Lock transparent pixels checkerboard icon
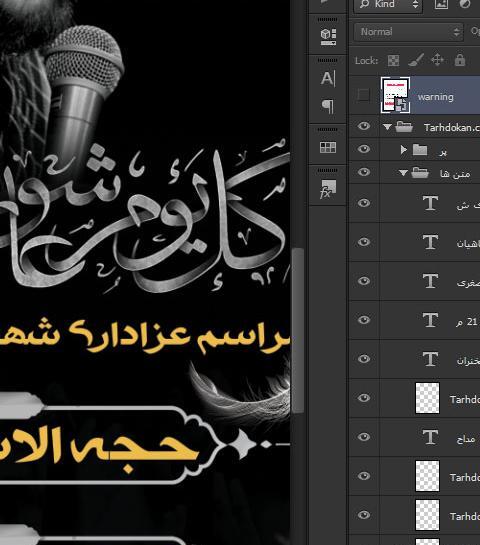480x545 pixels. pyautogui.click(x=393, y=60)
